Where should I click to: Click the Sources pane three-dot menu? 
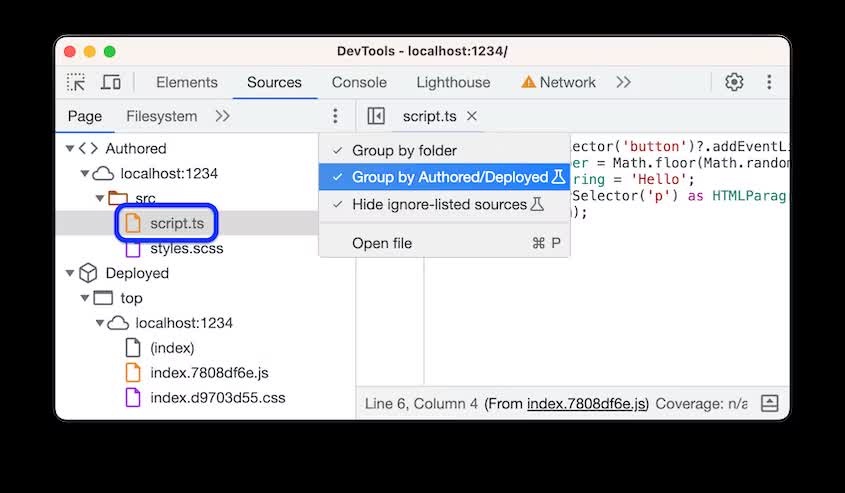point(336,116)
